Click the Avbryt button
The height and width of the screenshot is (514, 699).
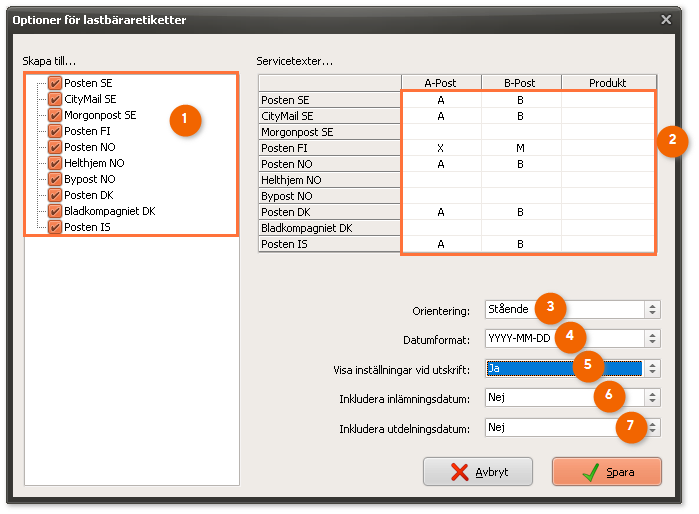[x=478, y=472]
